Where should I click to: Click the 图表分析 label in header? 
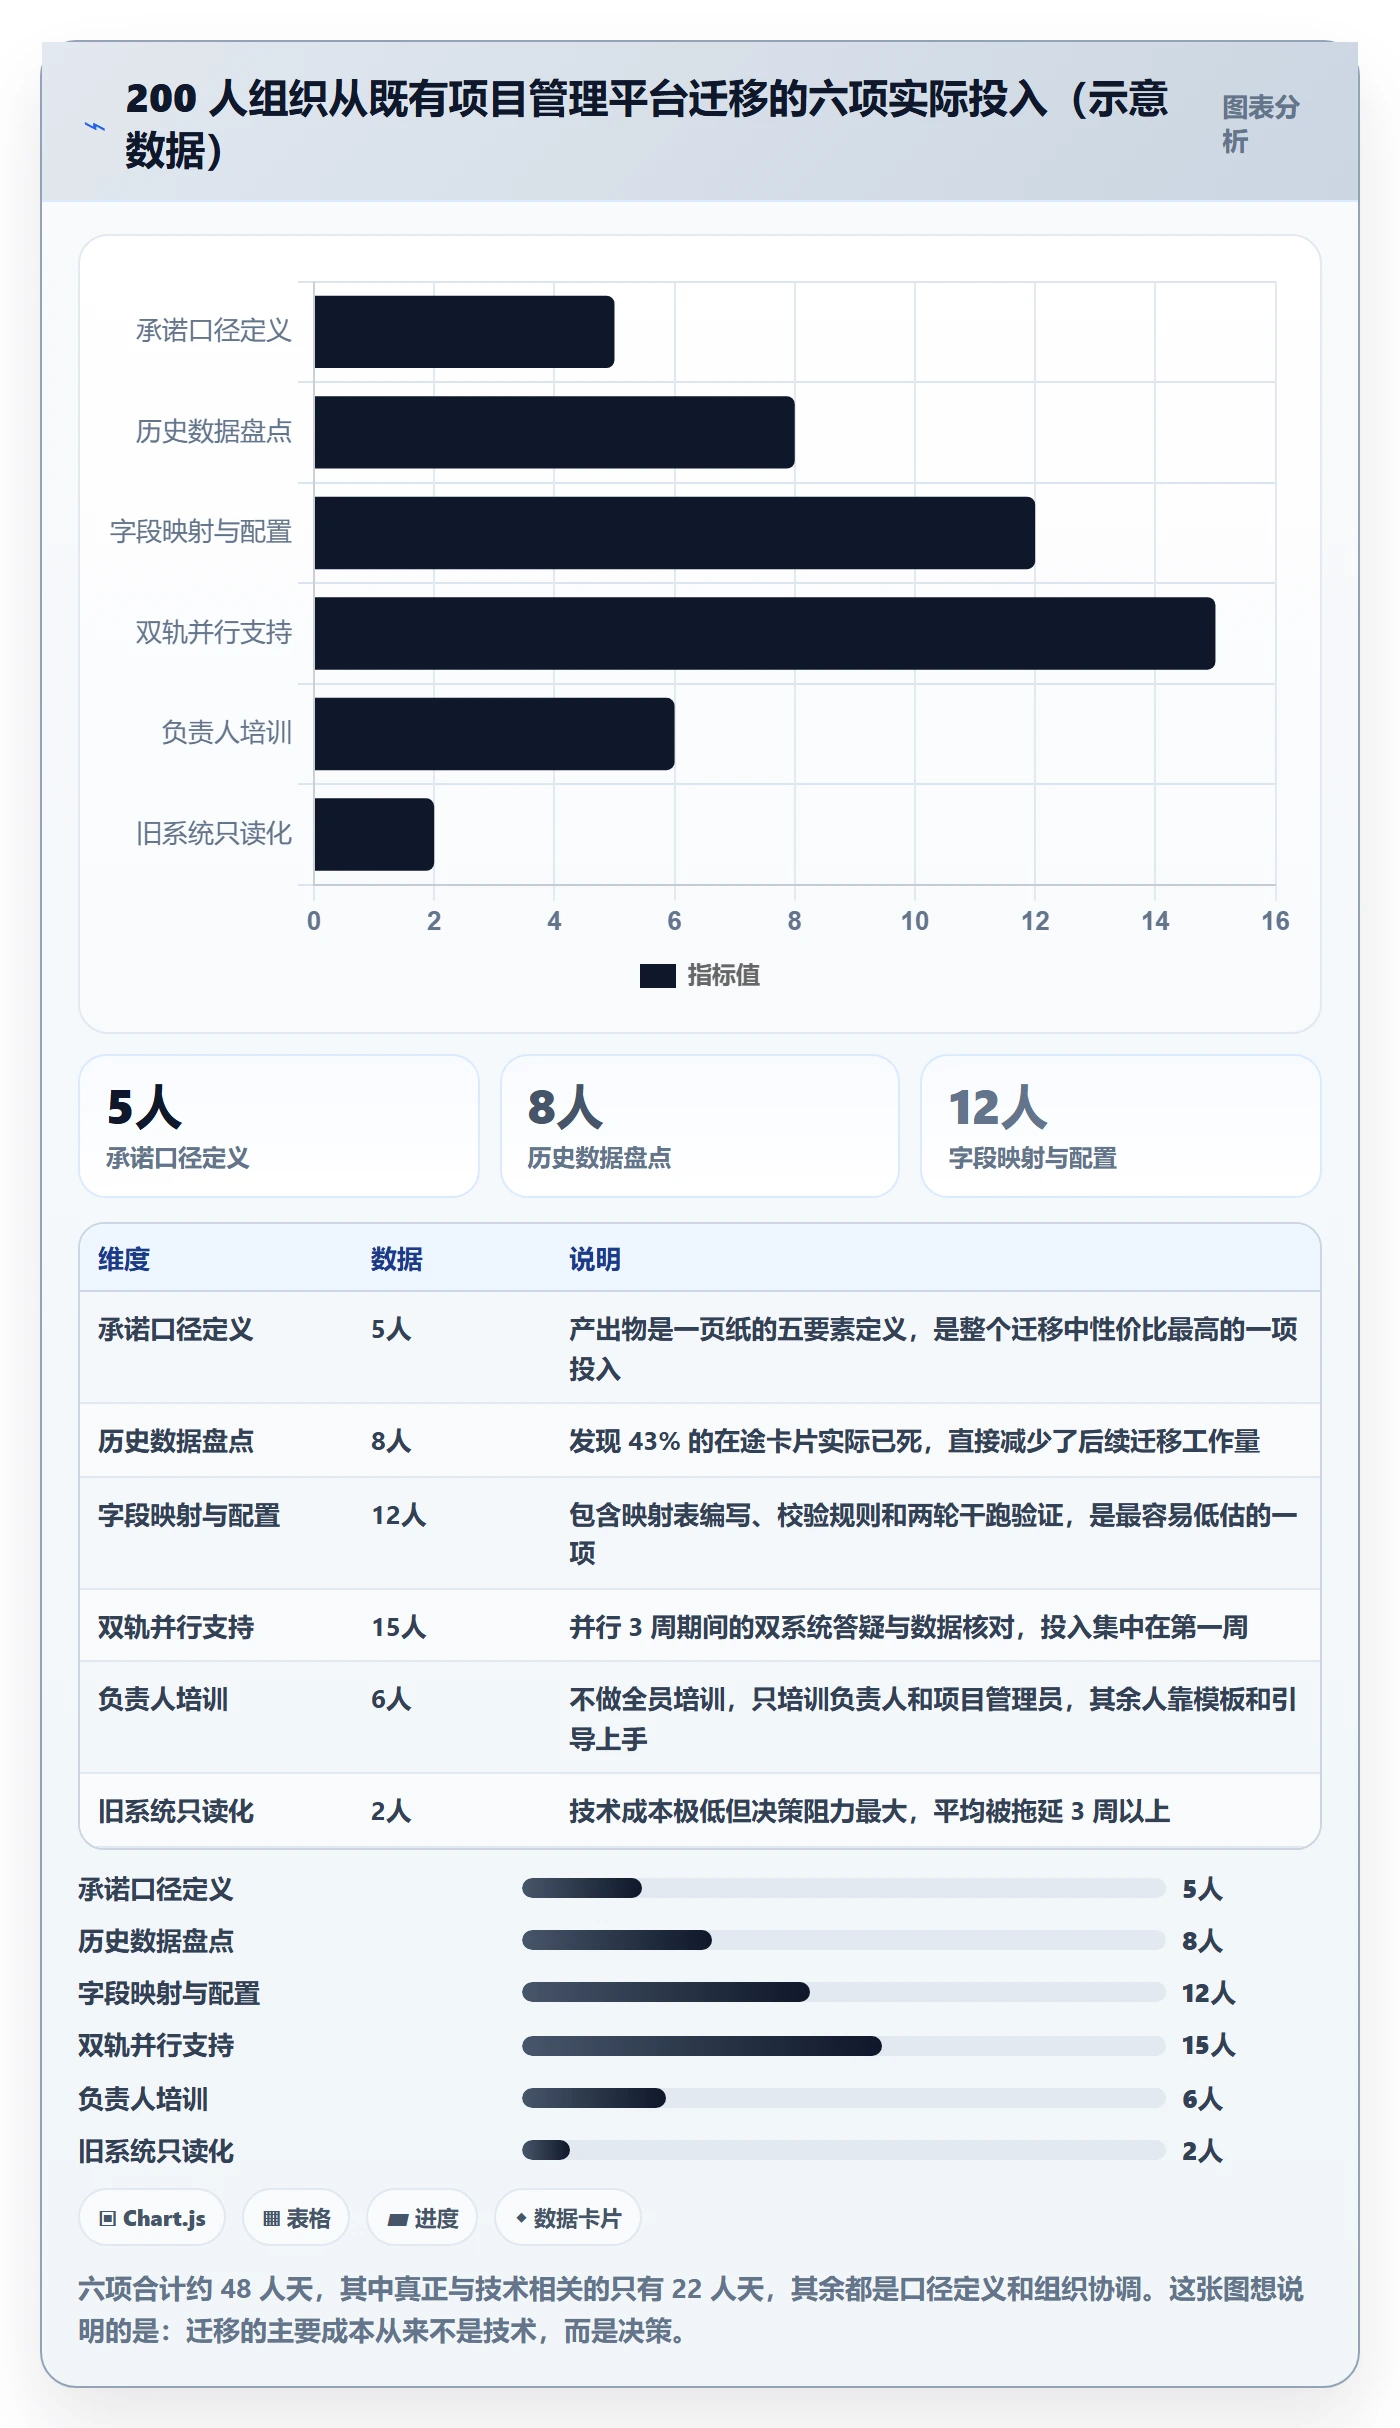(x=1260, y=124)
